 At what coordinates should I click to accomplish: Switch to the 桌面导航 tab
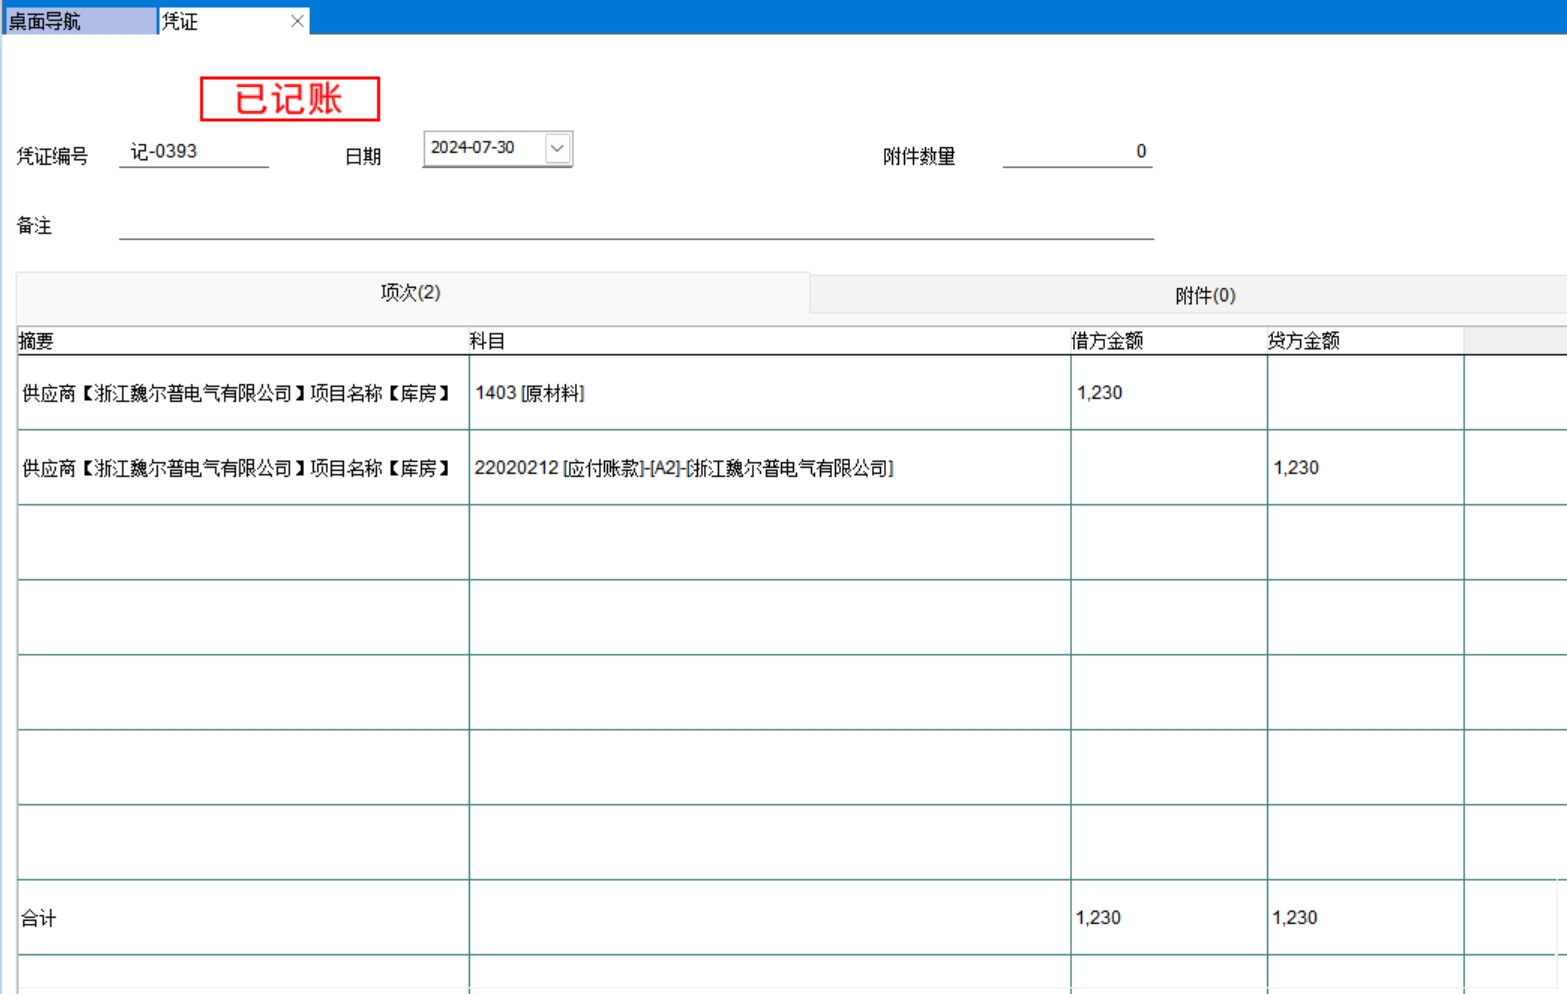[78, 21]
